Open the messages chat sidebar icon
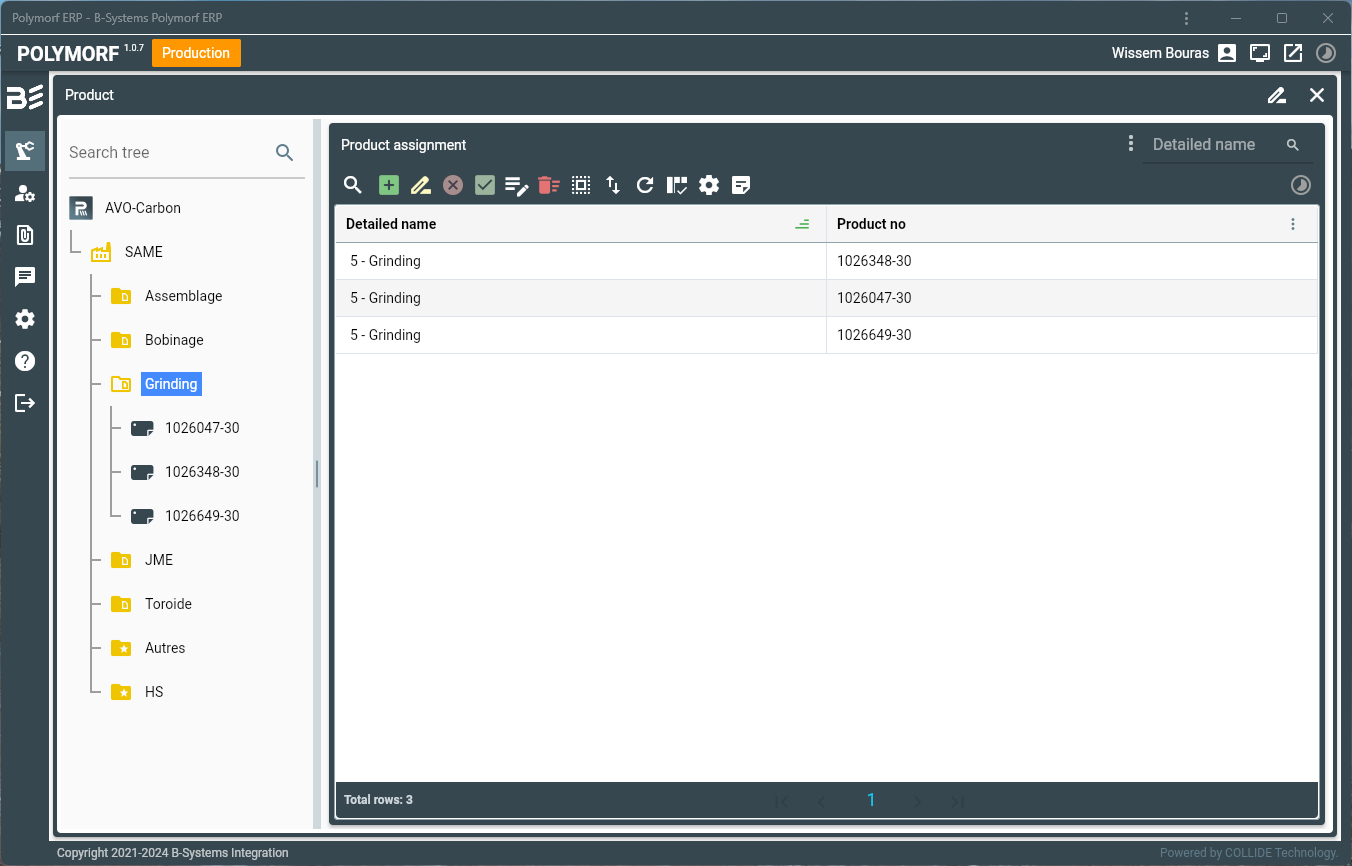 point(25,277)
